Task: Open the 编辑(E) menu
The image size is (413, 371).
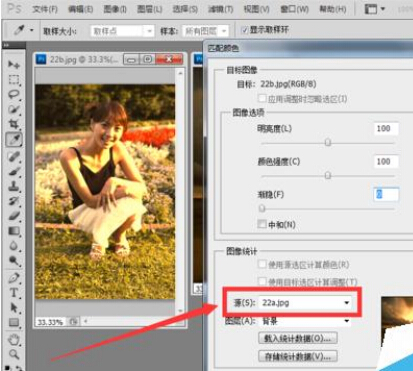Action: pos(80,9)
